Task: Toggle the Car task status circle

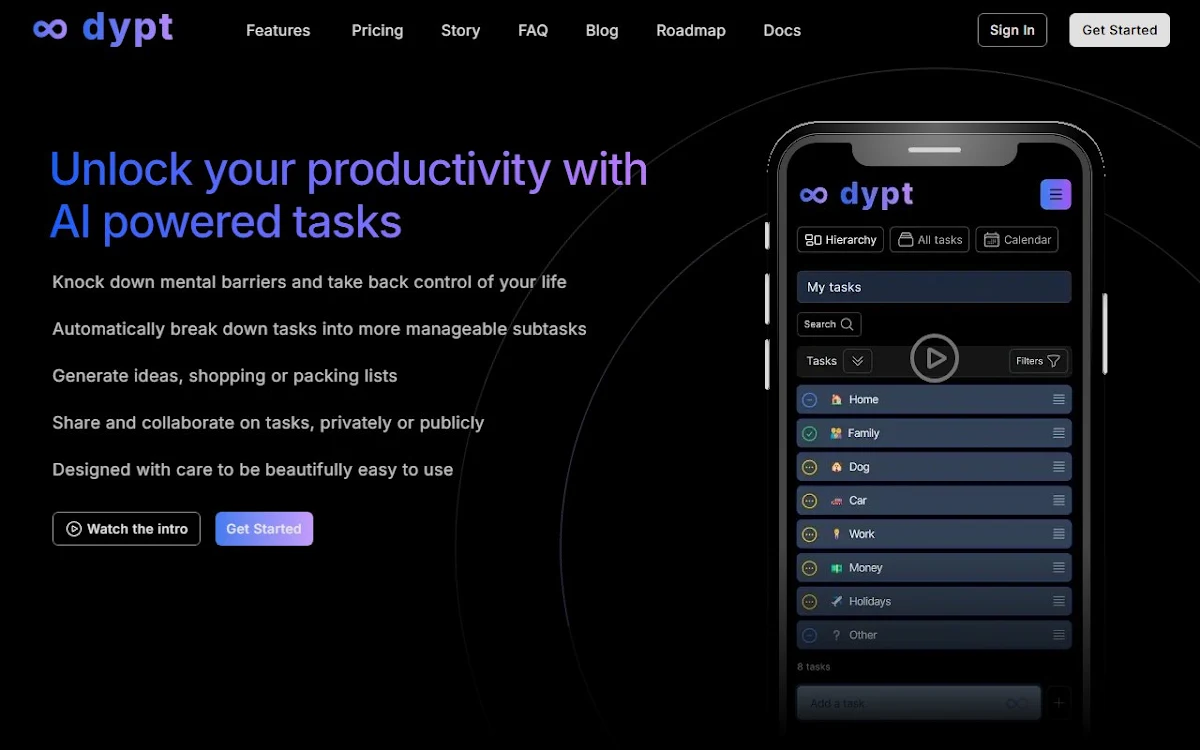Action: 810,501
